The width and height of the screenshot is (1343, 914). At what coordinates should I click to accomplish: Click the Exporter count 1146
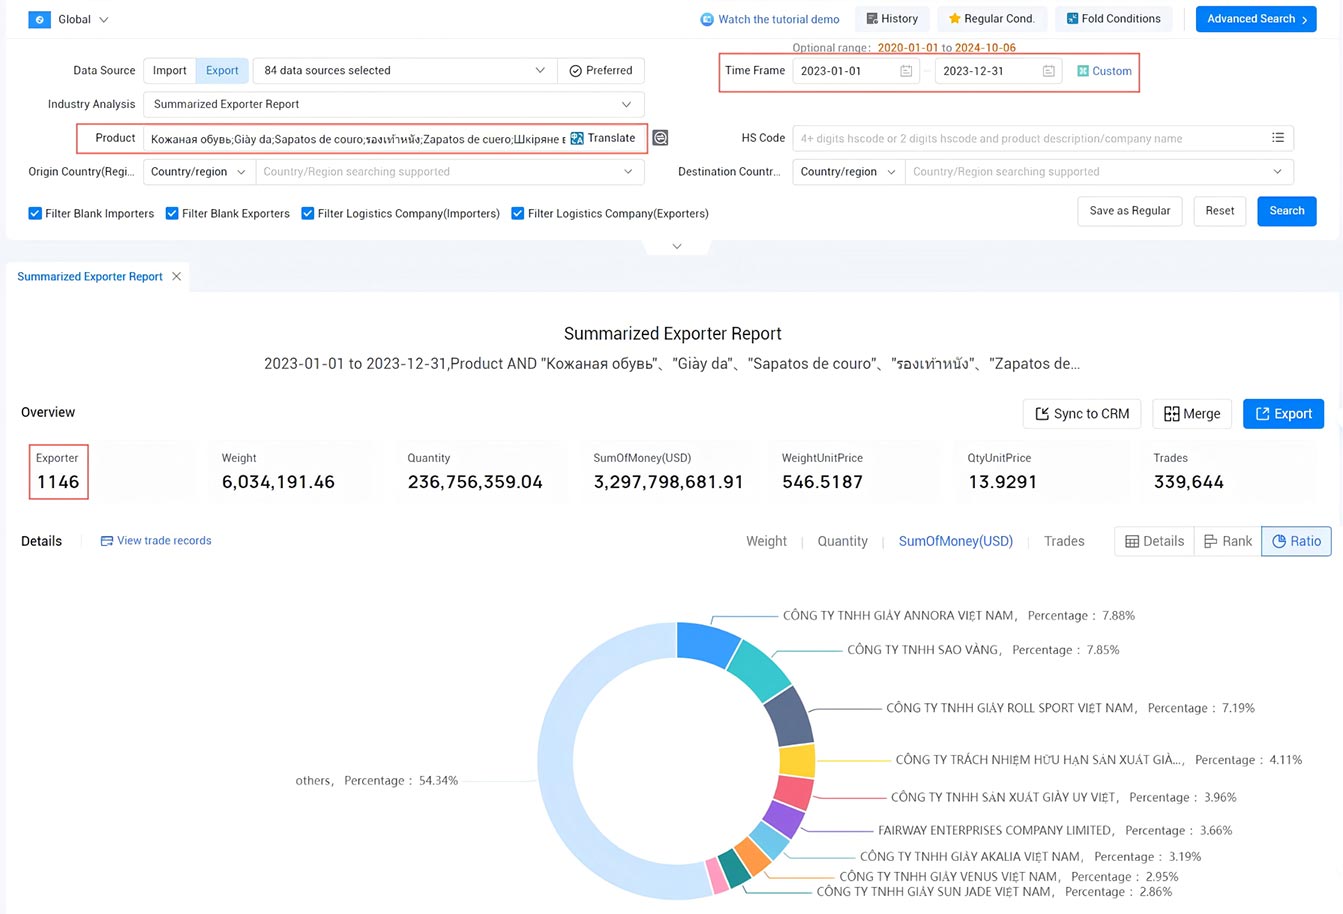coord(58,482)
